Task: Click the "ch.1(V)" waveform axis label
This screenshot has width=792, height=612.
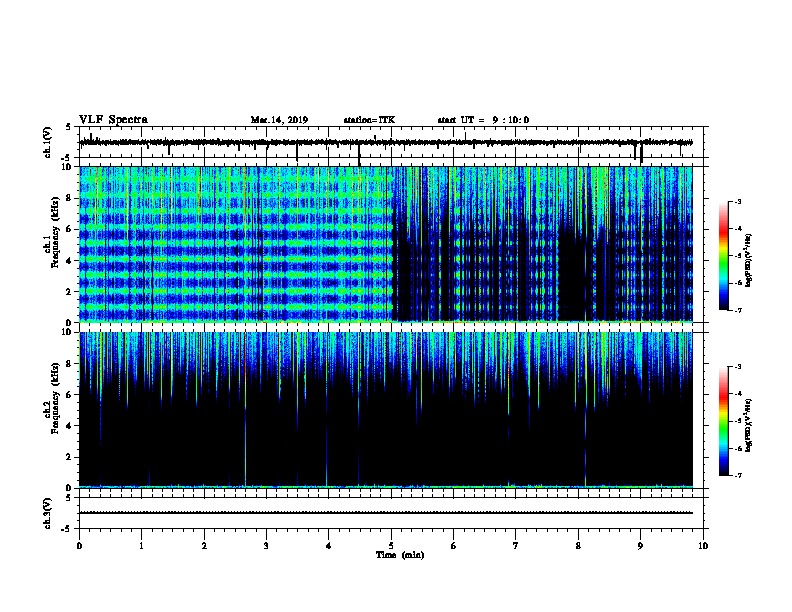Action: tap(47, 142)
